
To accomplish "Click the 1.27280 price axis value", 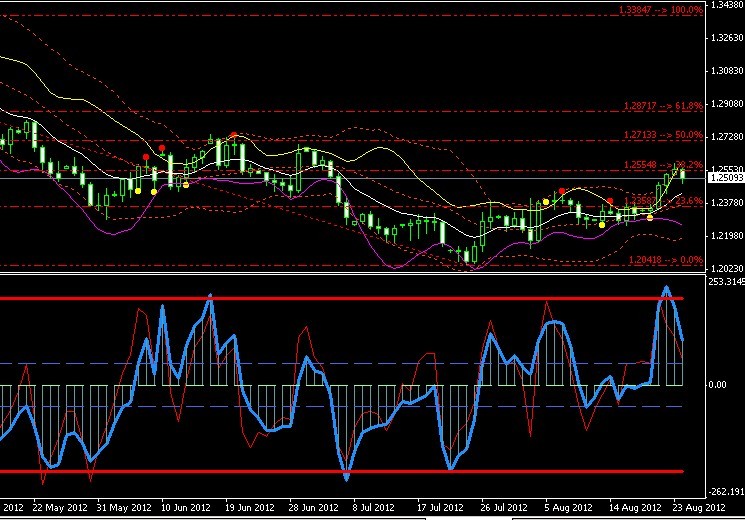I will coord(727,137).
